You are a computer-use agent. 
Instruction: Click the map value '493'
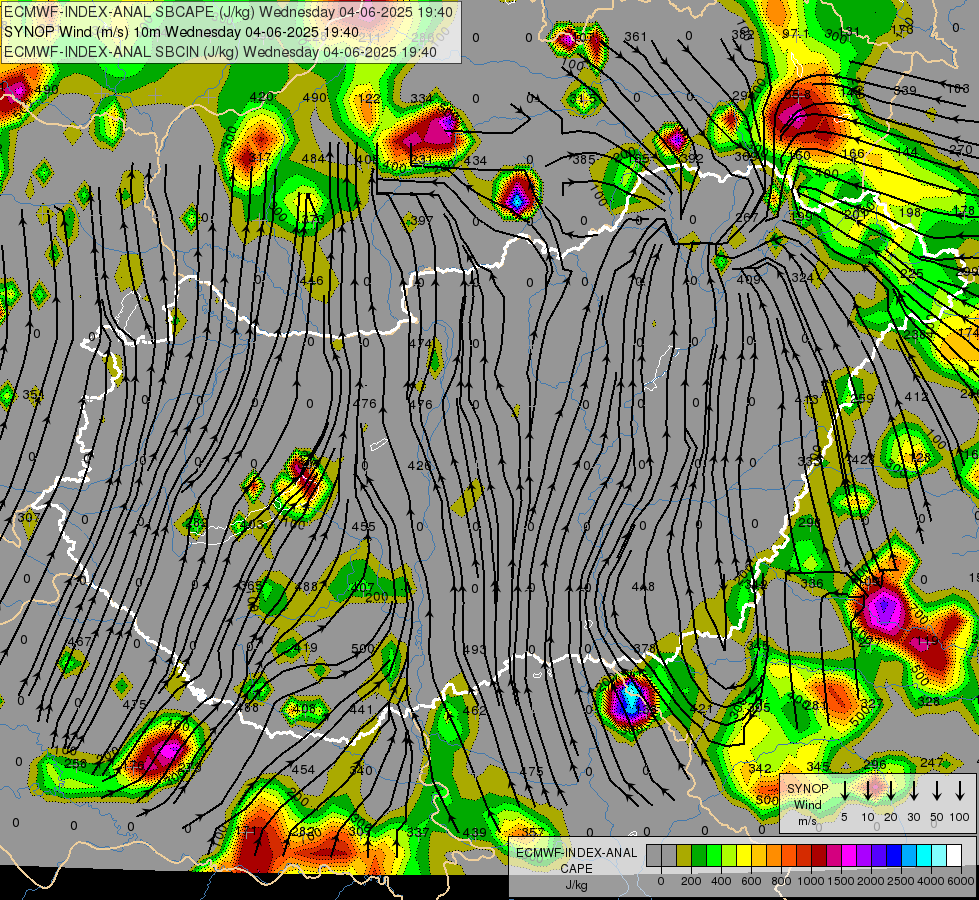tap(474, 649)
